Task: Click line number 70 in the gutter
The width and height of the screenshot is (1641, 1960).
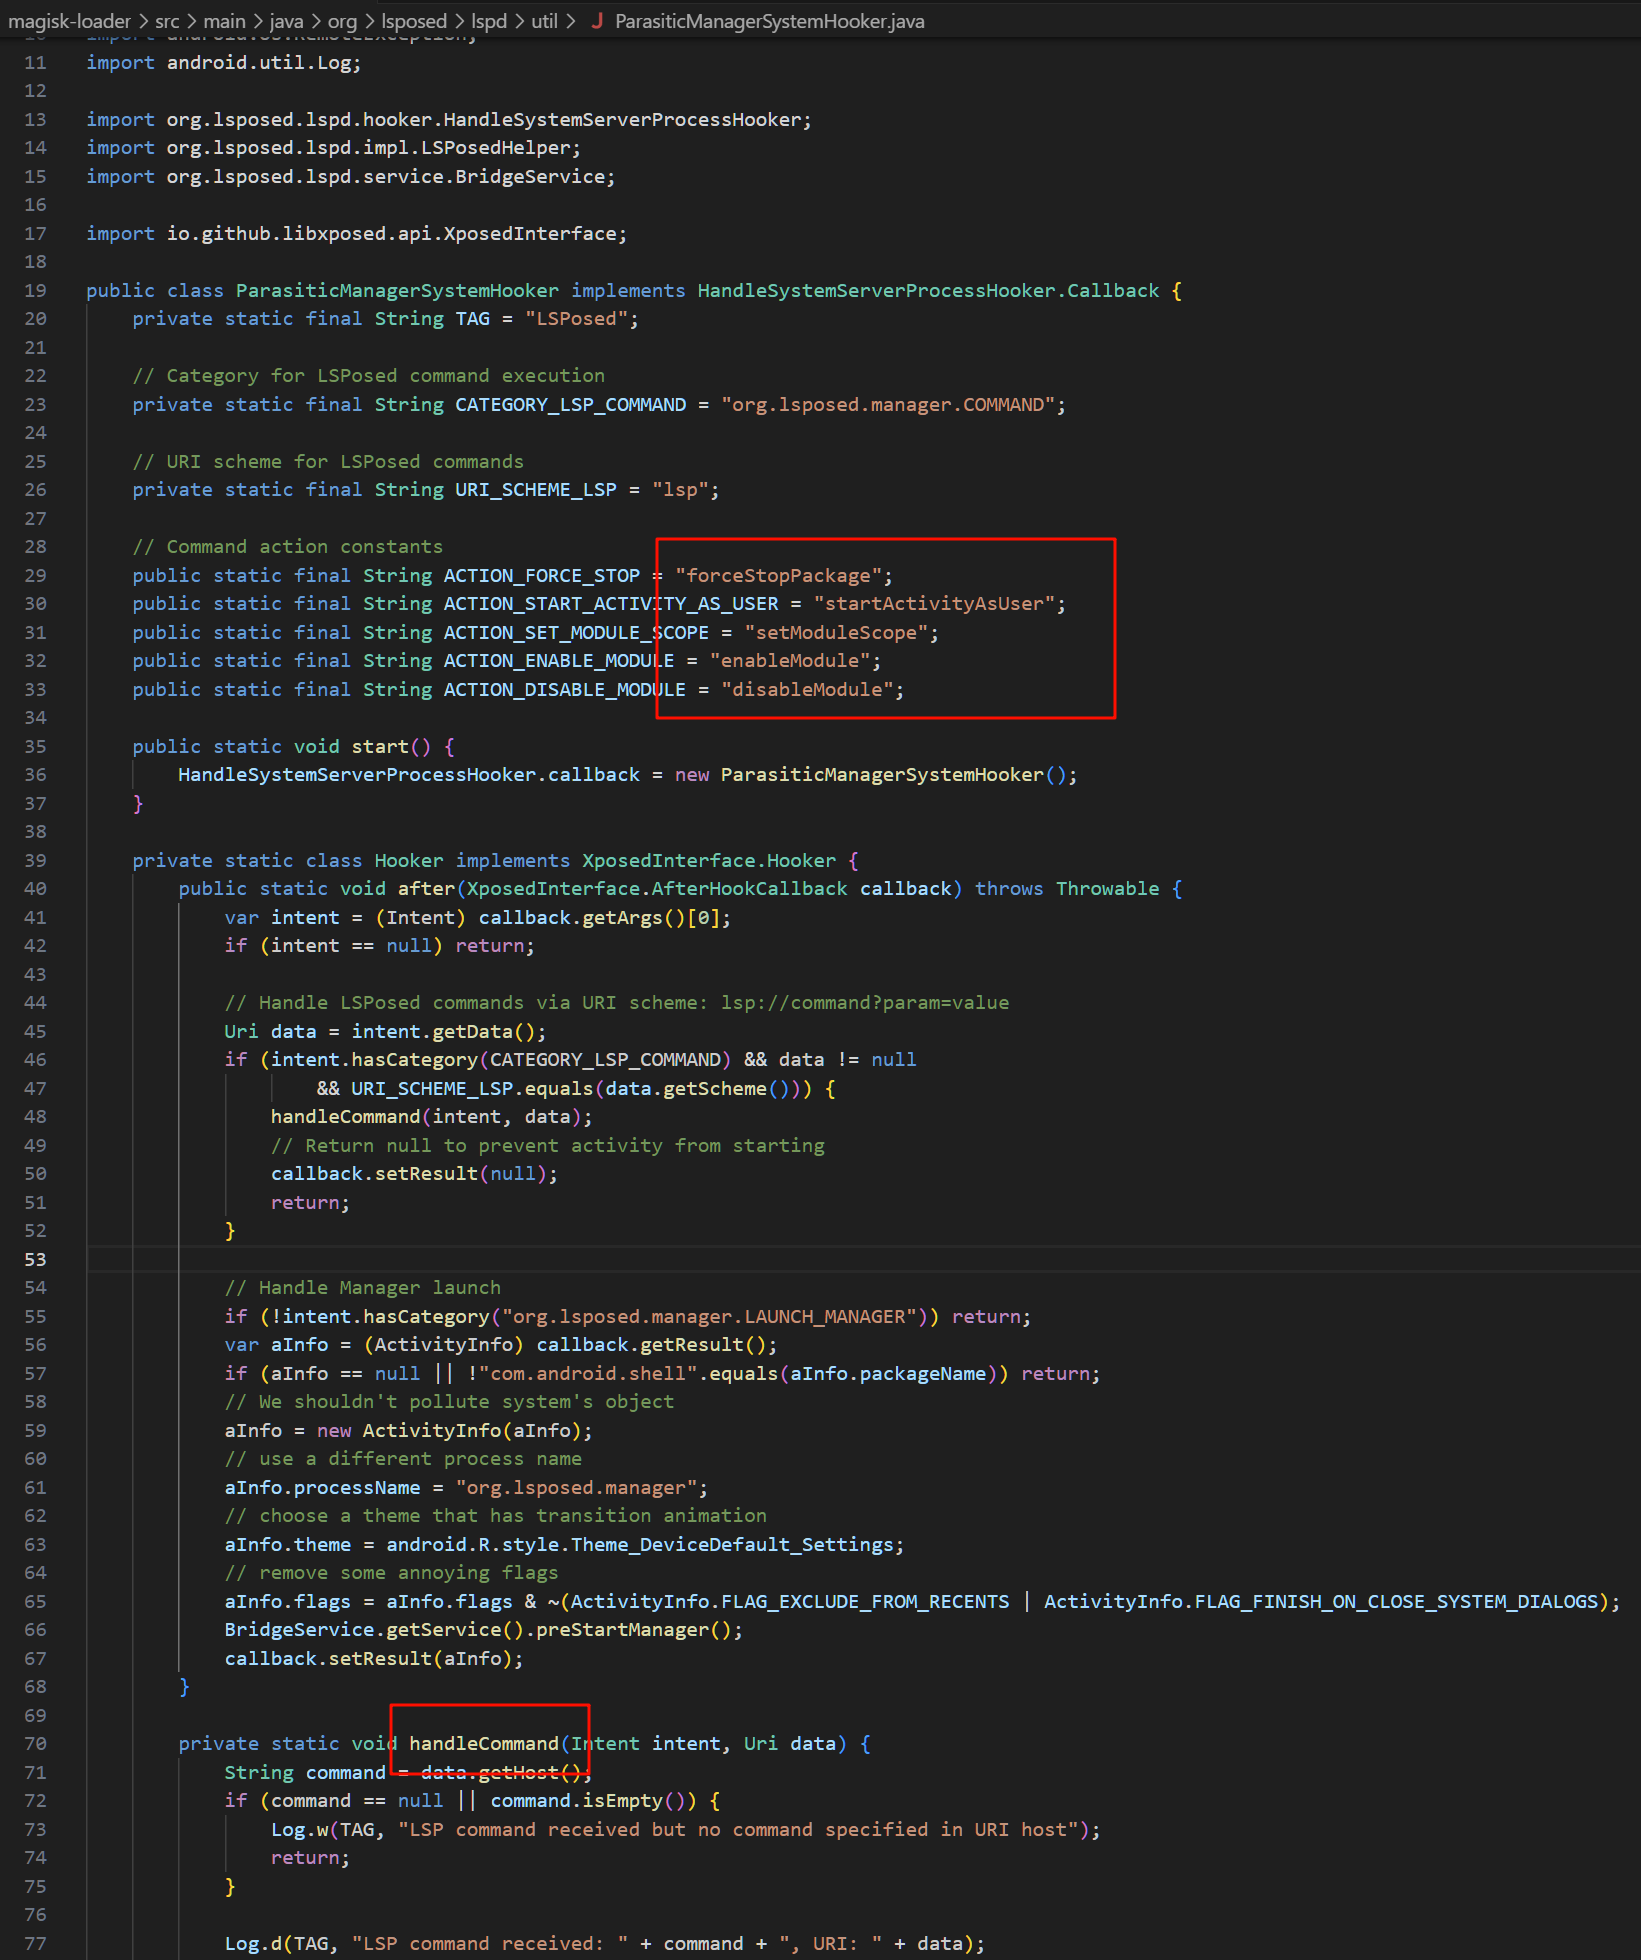Action: tap(35, 1743)
